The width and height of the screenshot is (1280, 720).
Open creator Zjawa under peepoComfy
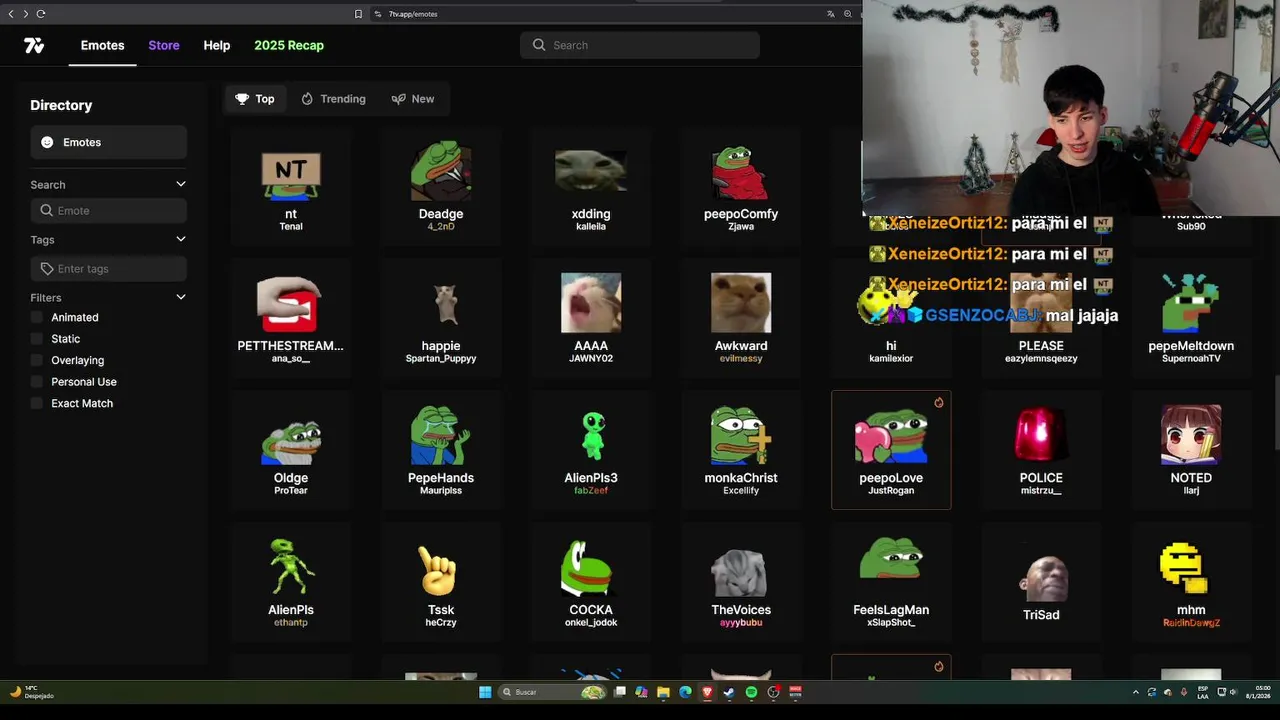tap(741, 227)
